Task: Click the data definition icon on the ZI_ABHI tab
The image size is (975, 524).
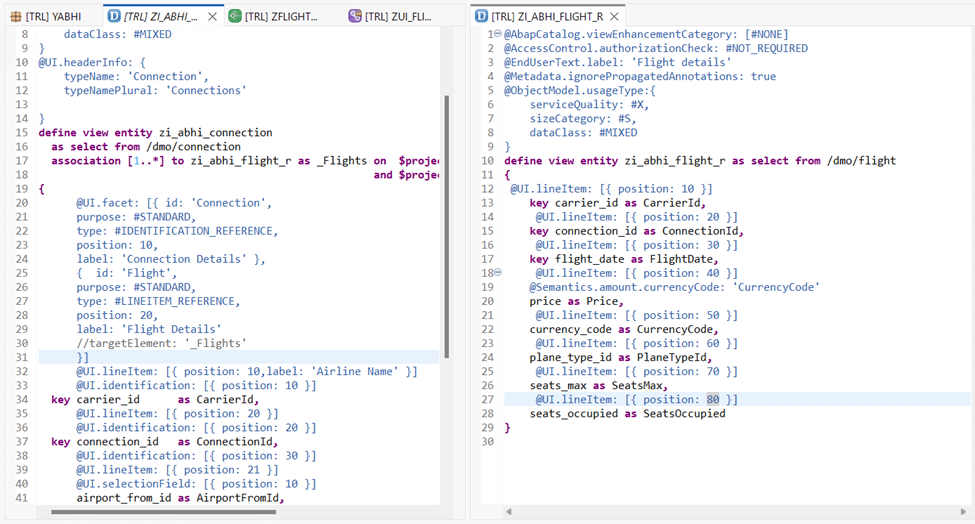Action: click(114, 17)
